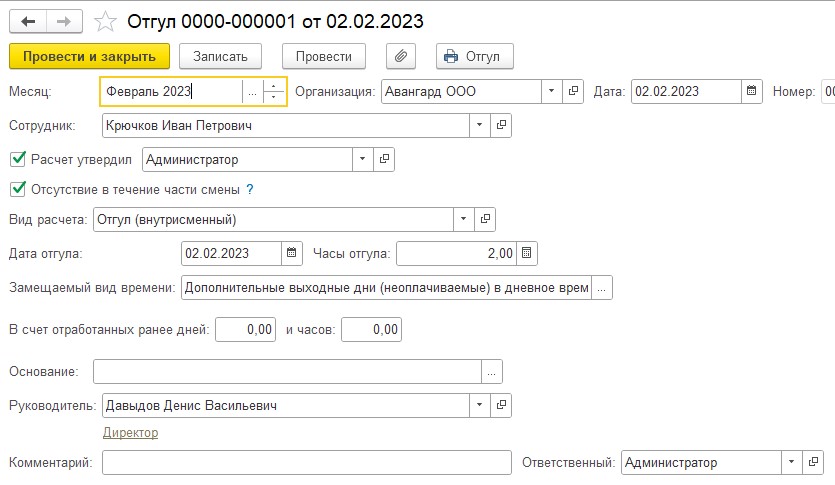Image resolution: width=835 pixels, height=485 pixels.
Task: Expand the Вид расчета dropdown
Action: click(463, 219)
